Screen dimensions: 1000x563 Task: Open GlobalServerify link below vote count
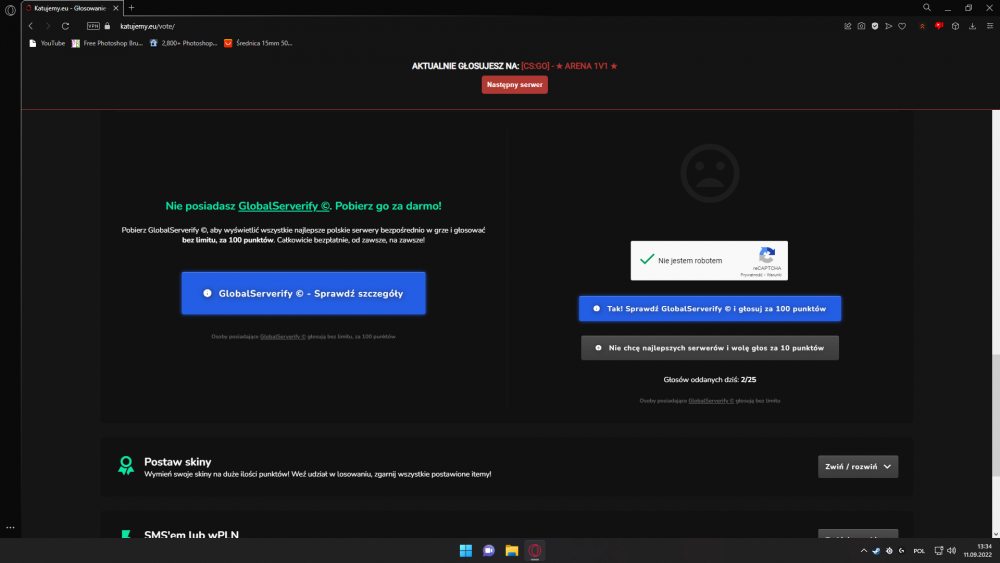pos(710,401)
